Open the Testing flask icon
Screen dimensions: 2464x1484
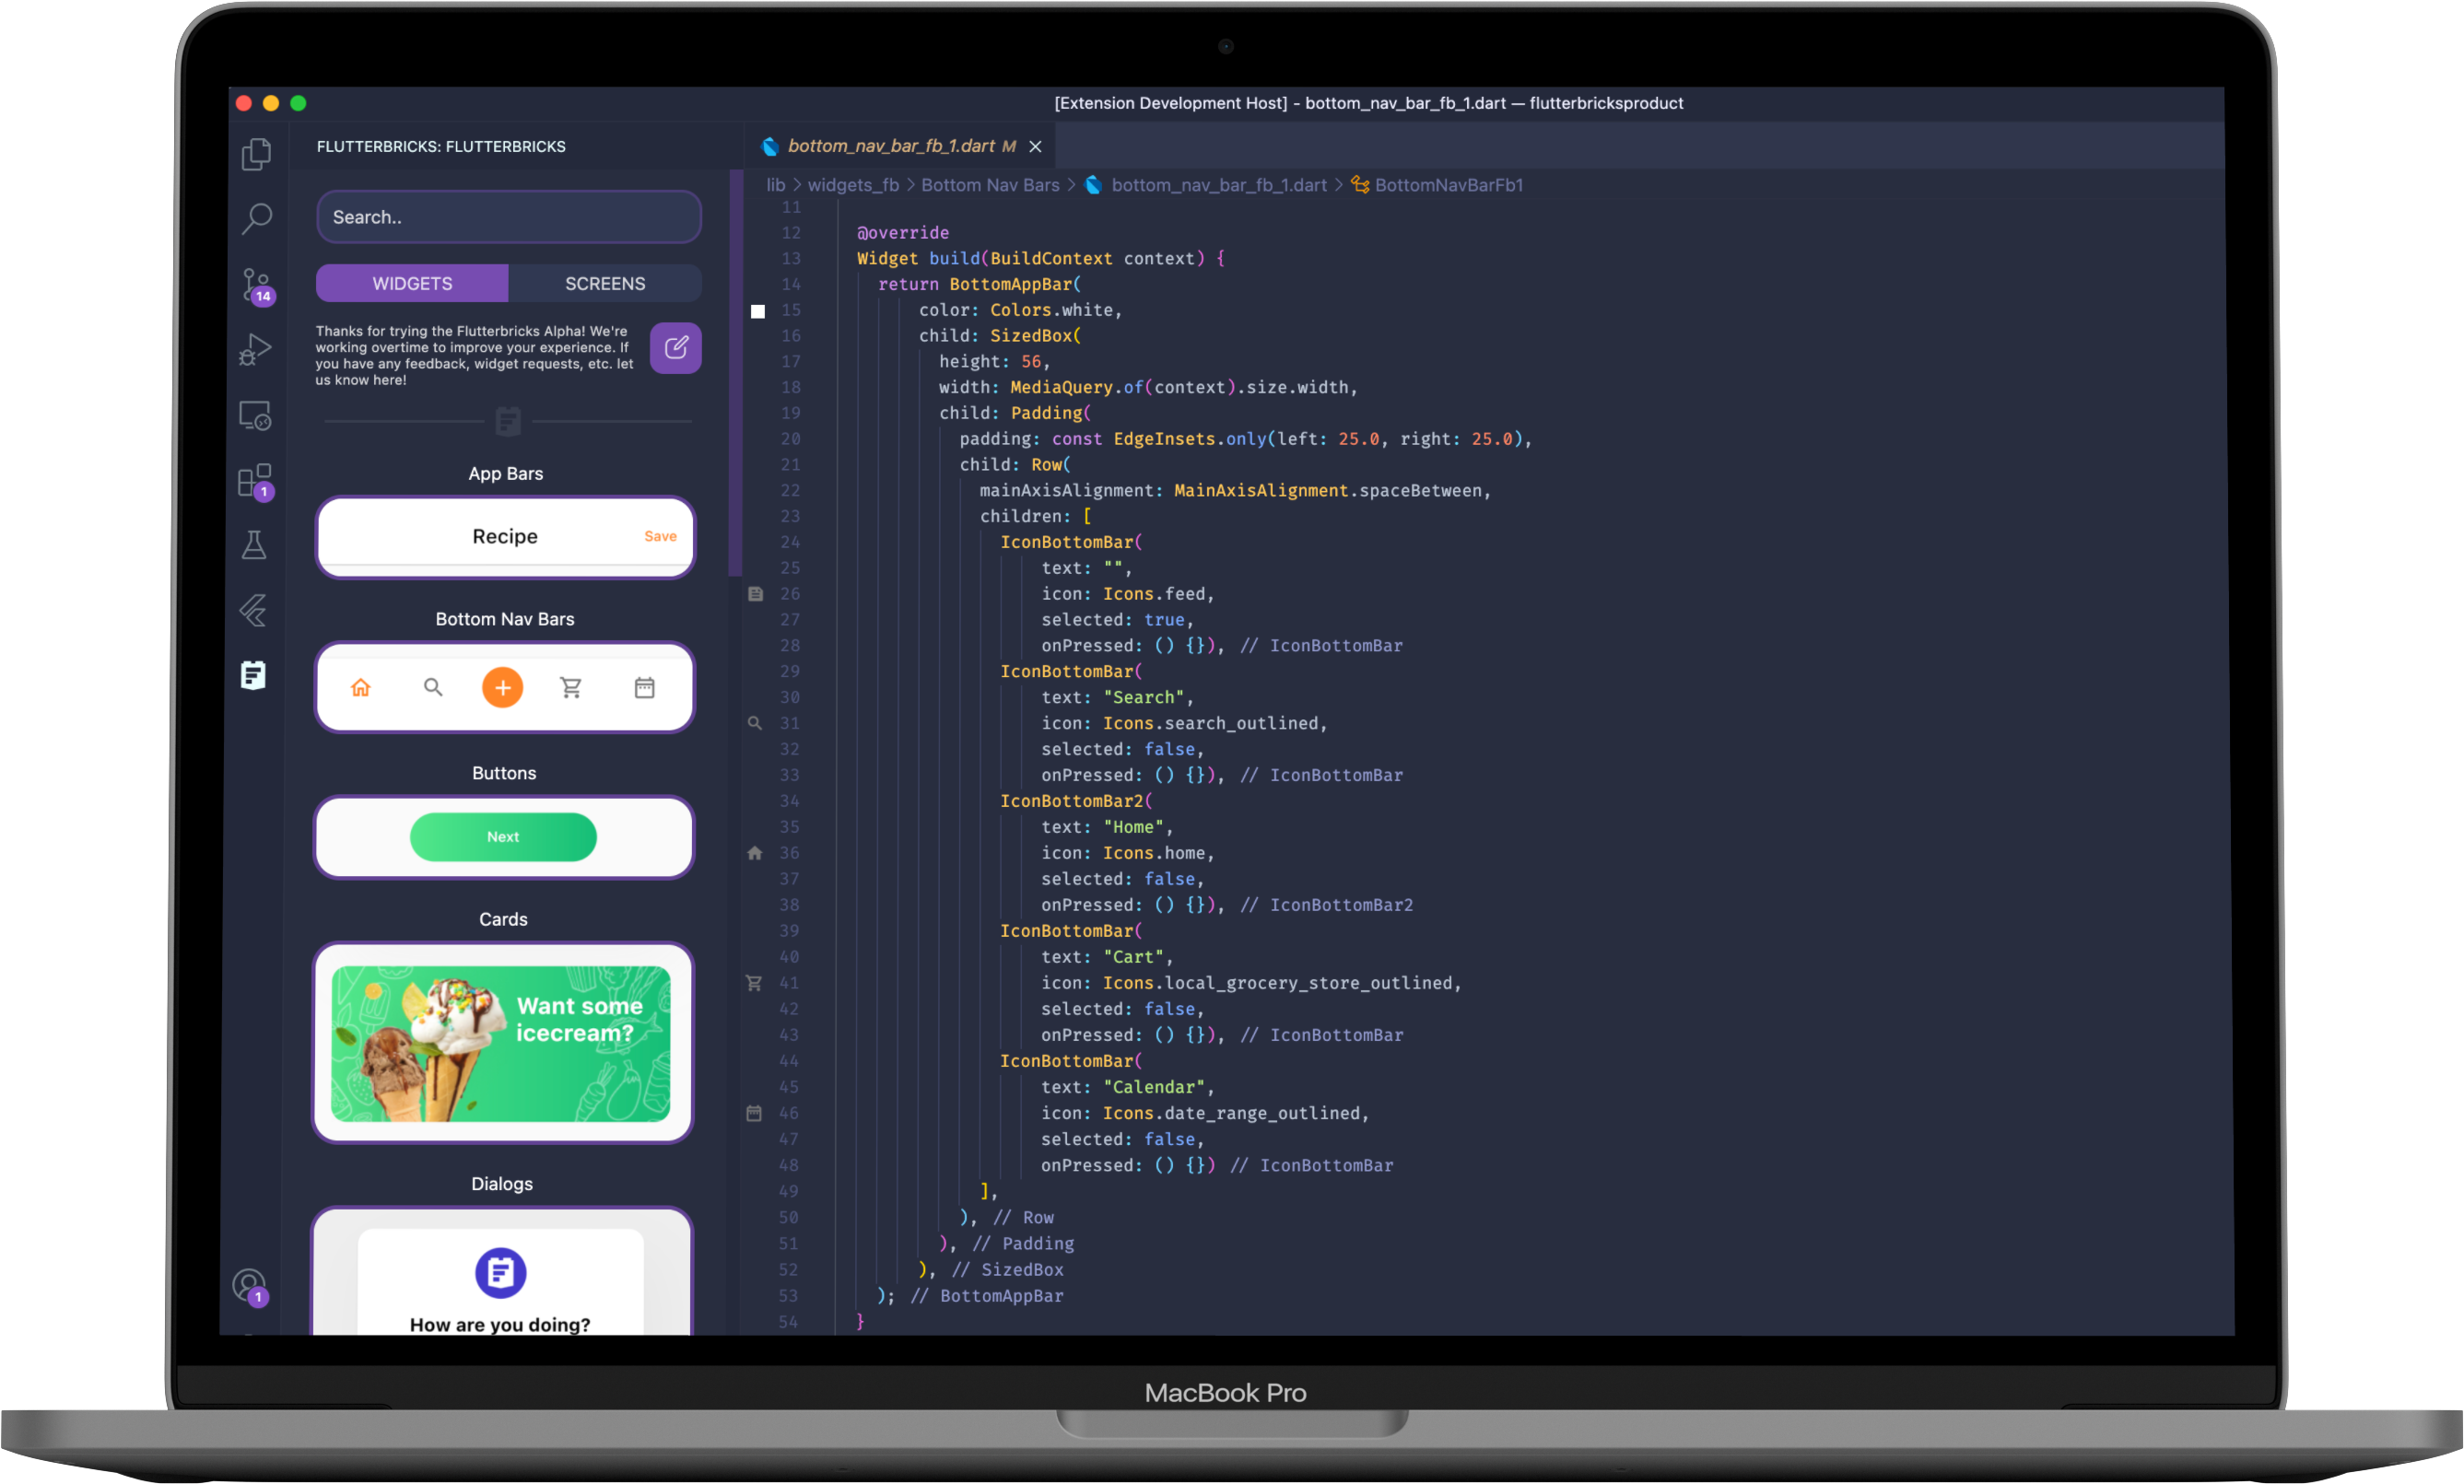click(x=254, y=545)
